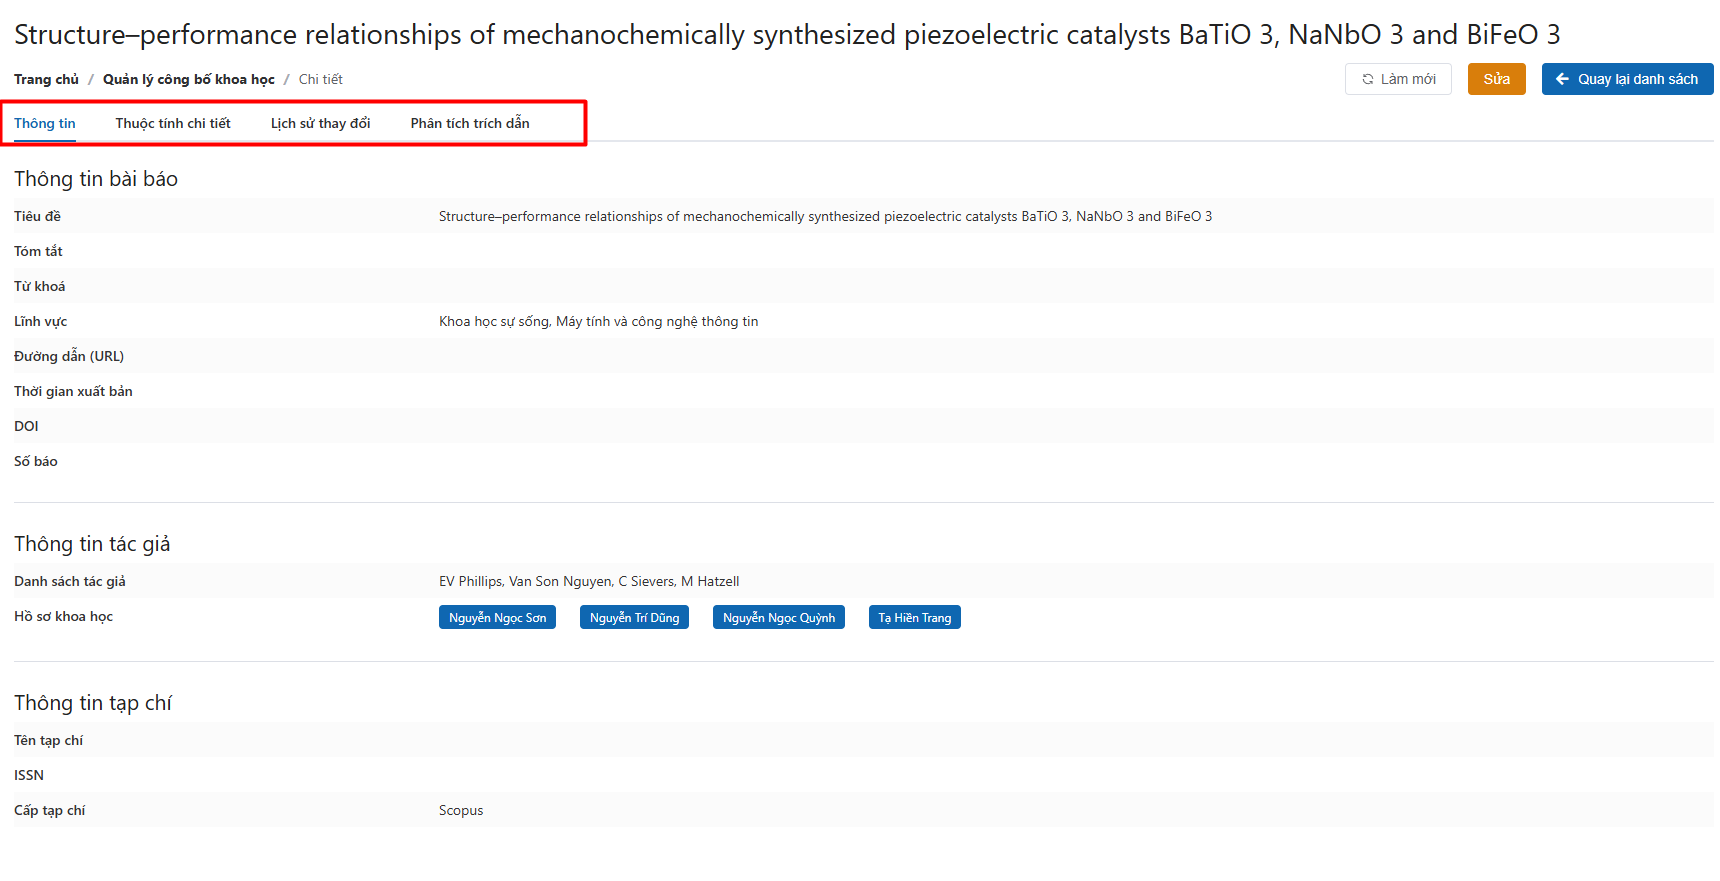Viewport: 1720px width, 881px height.
Task: Switch to the Thuộc tính chi tiết tab
Action: tap(173, 123)
